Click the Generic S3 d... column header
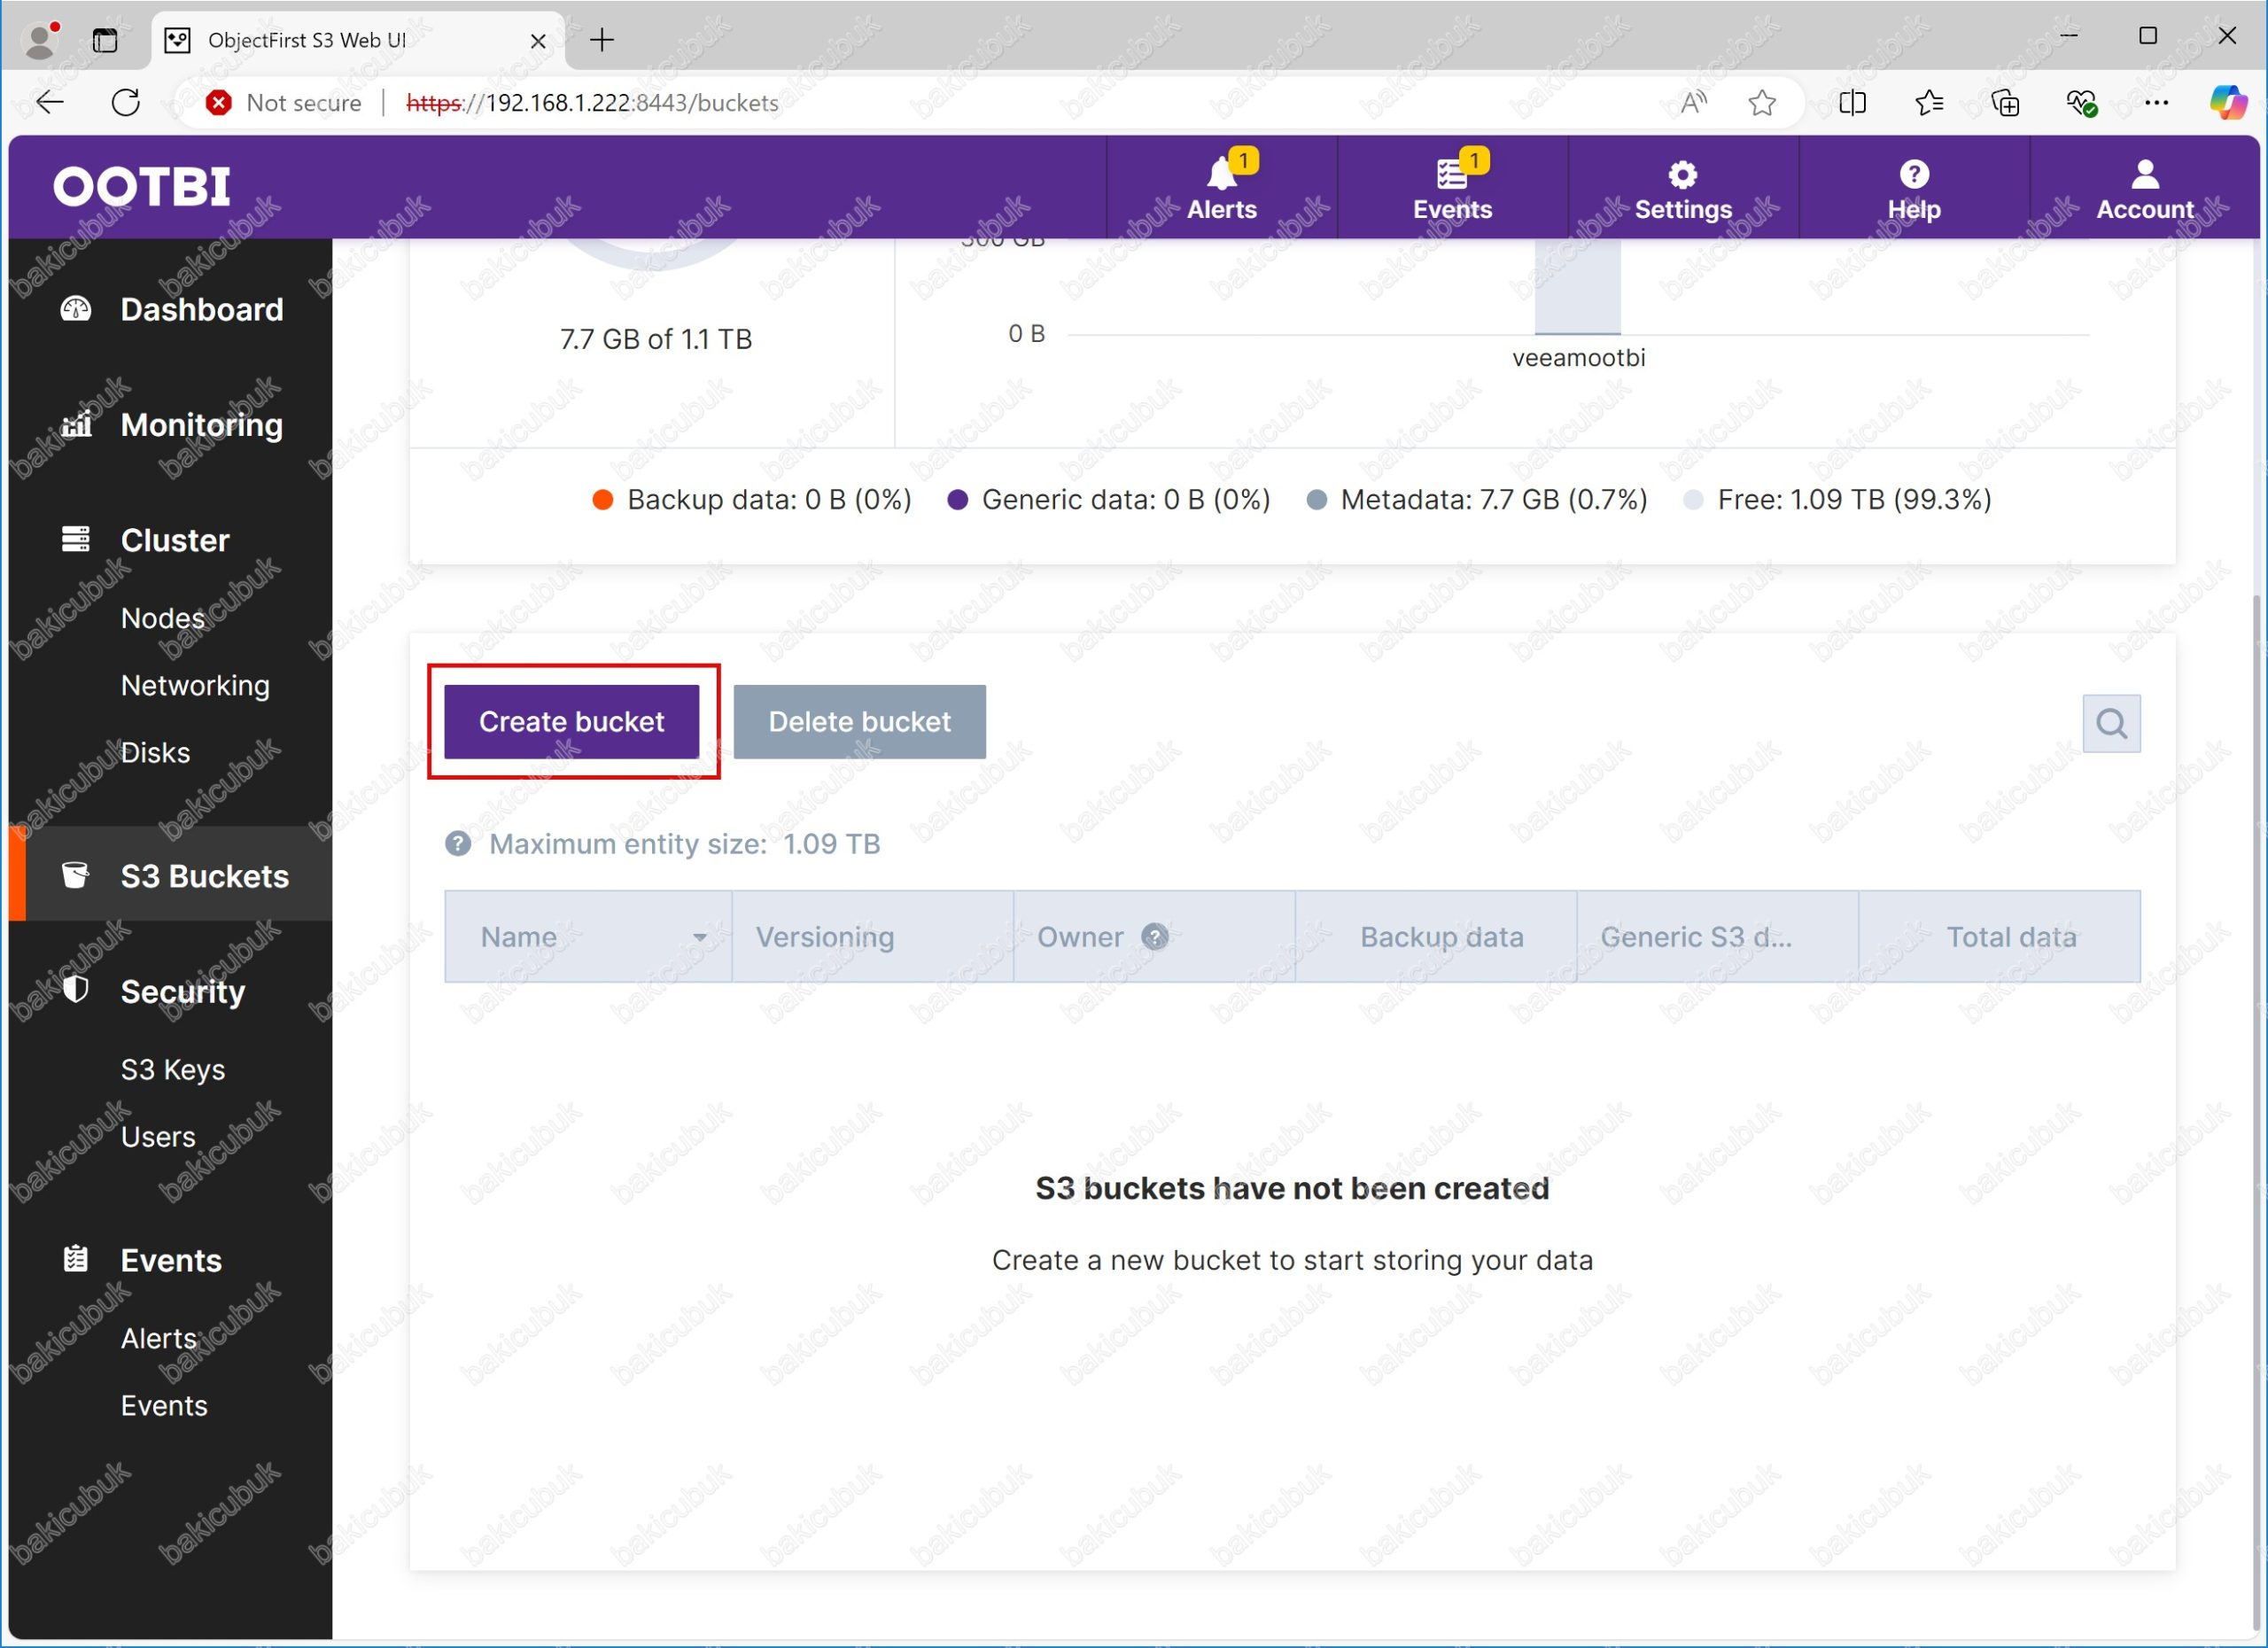Image resolution: width=2268 pixels, height=1648 pixels. (1718, 937)
